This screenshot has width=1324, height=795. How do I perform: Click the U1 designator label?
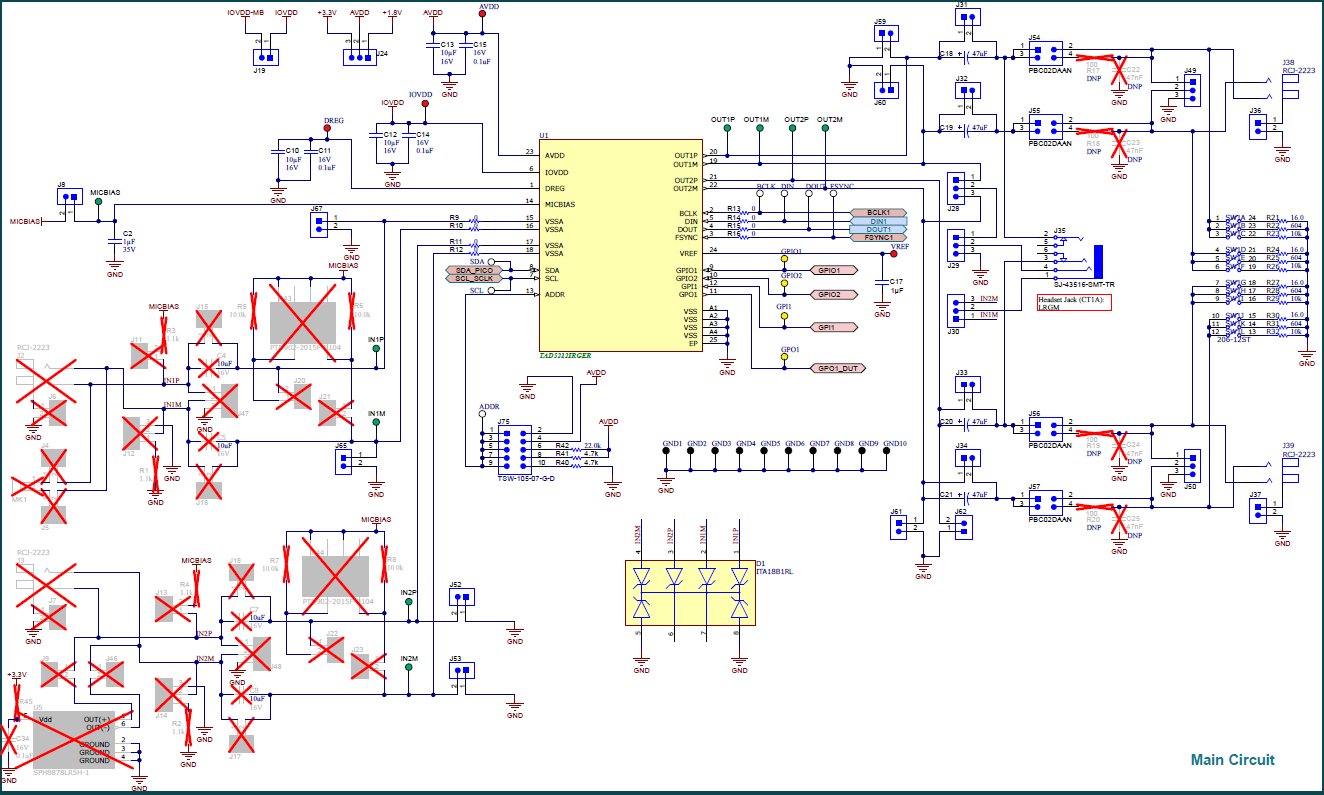(x=544, y=135)
